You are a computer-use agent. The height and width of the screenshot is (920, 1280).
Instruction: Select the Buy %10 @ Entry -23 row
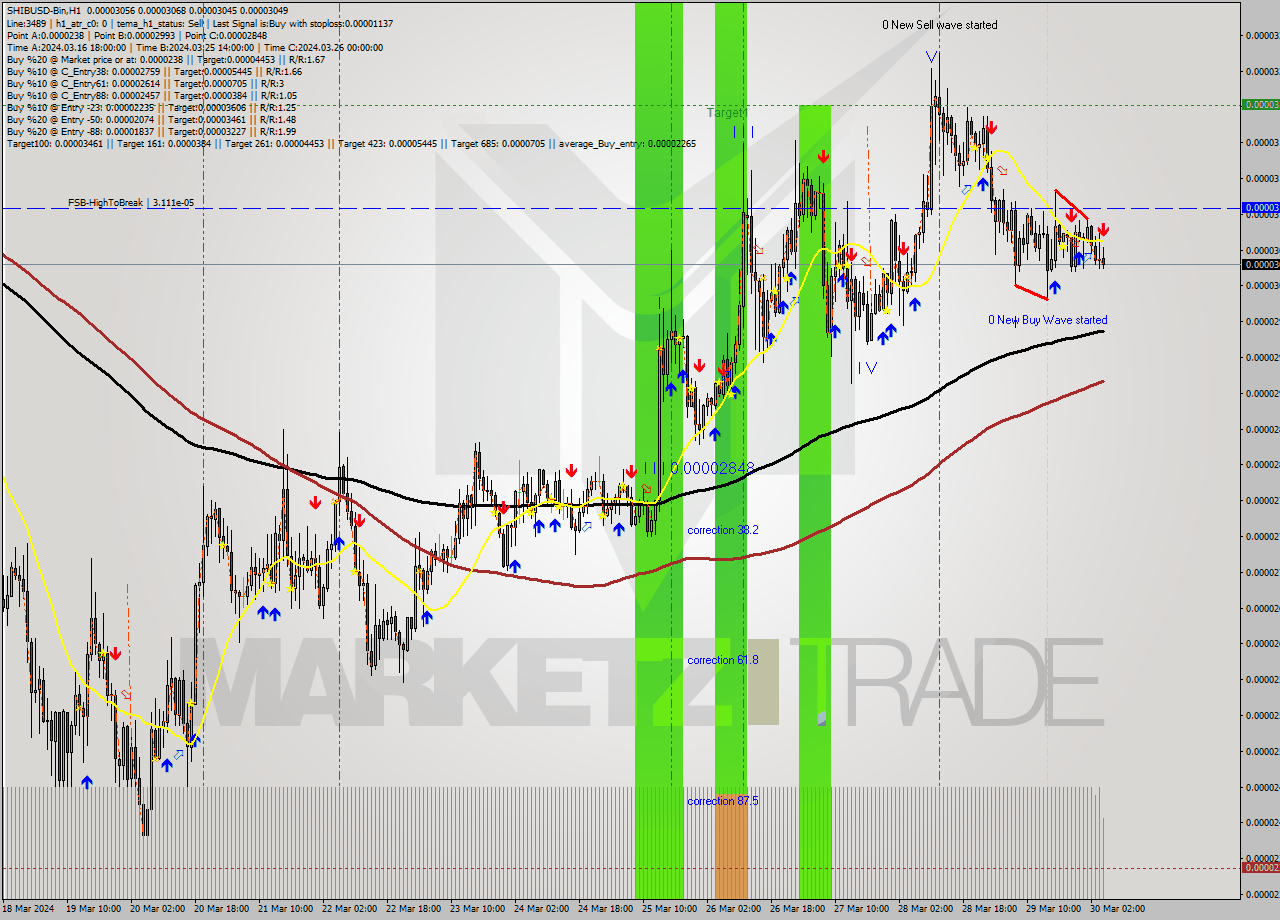(151, 107)
